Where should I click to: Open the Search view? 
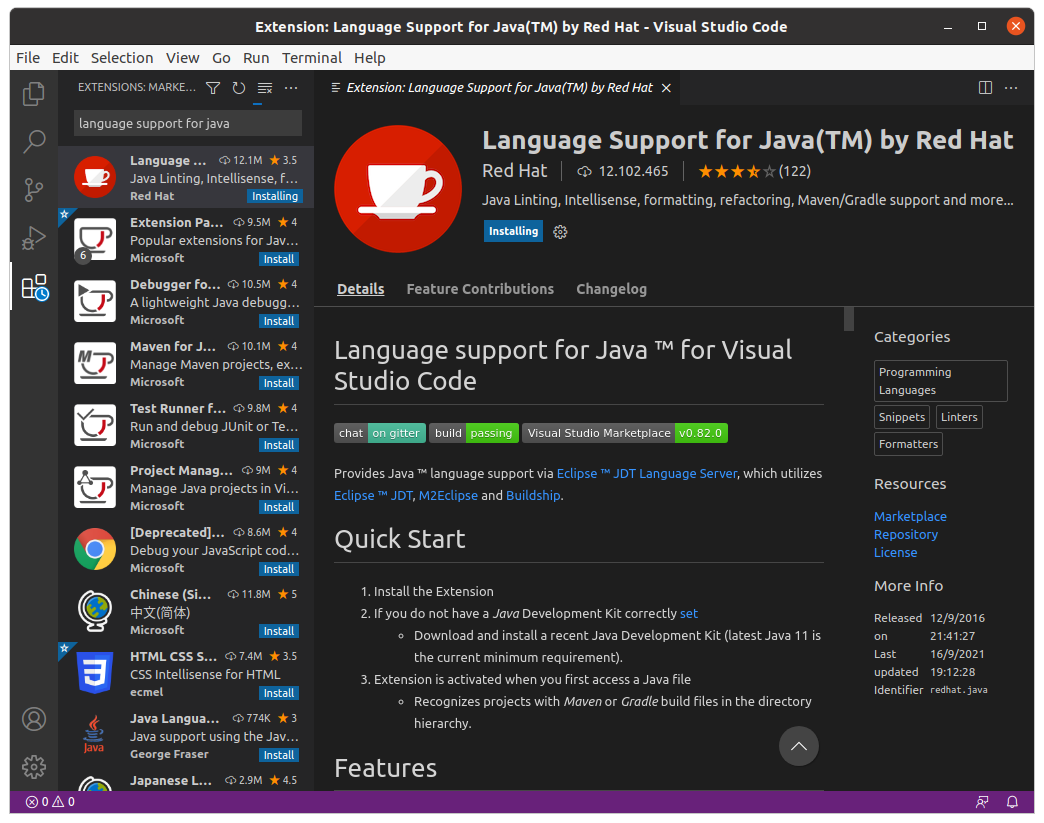(x=33, y=141)
